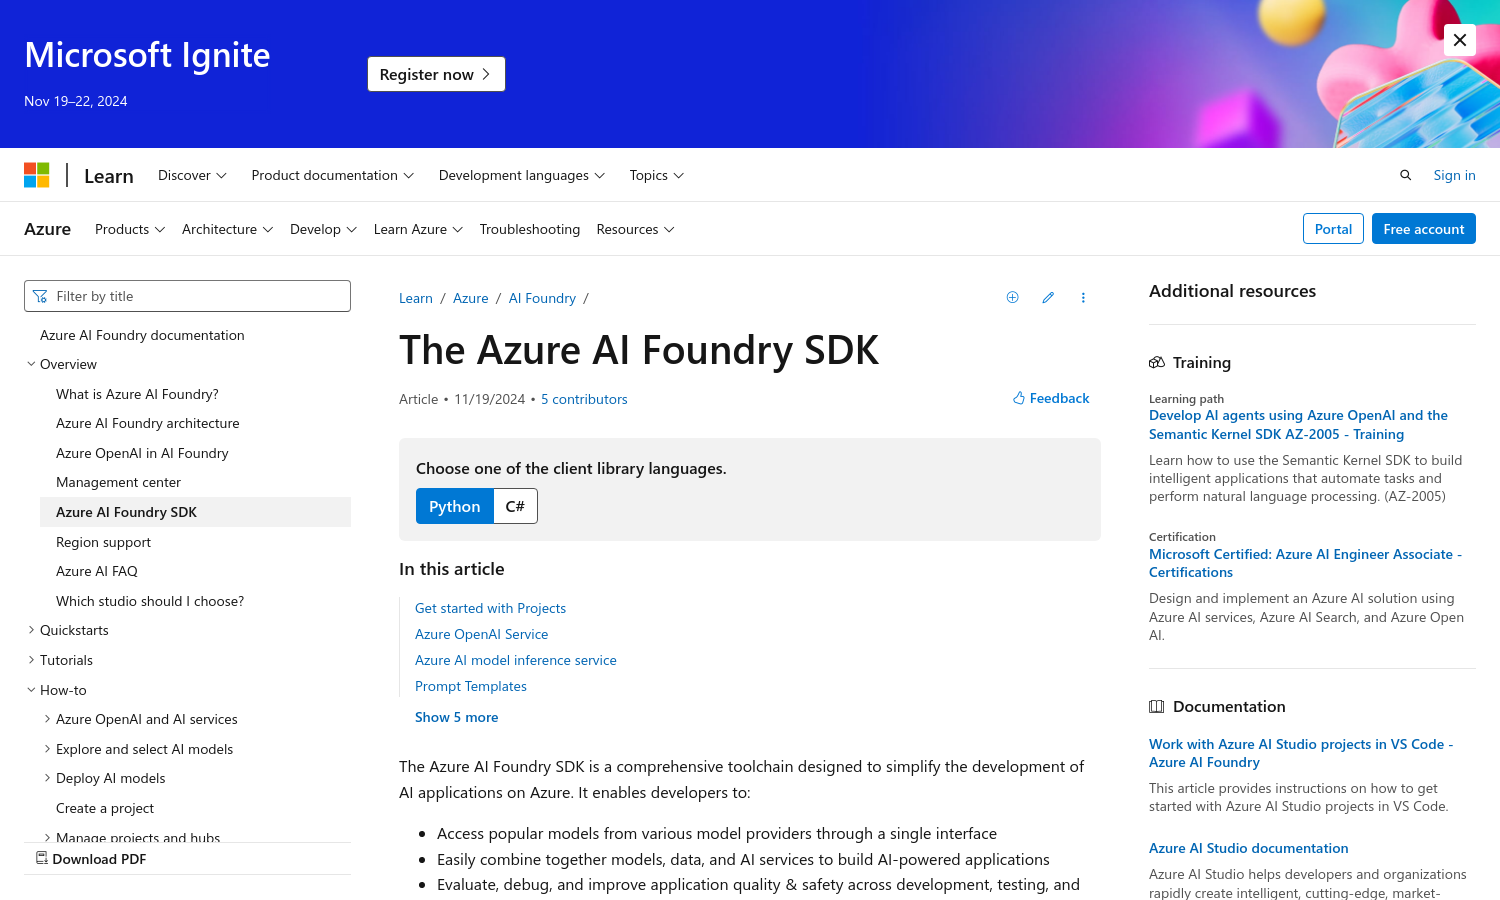1500x900 pixels.
Task: Open the 5 contributors link
Action: (x=584, y=399)
